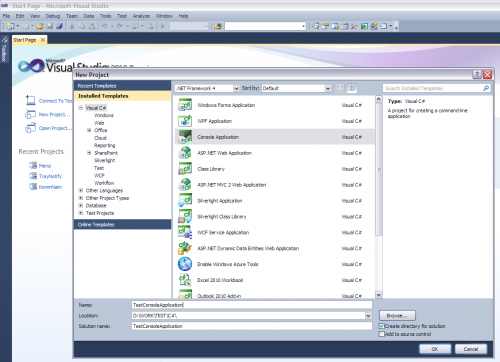500x362 pixels.
Task: Click the template list scrollbar up arrow
Action: (x=379, y=99)
